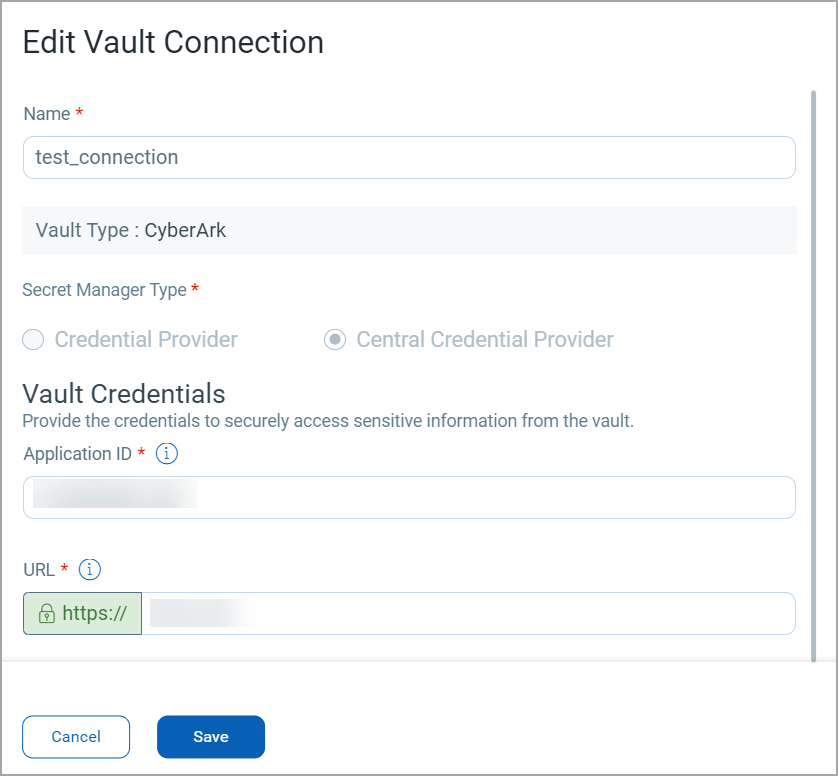Select the Central Credential Provider radio button

(335, 340)
